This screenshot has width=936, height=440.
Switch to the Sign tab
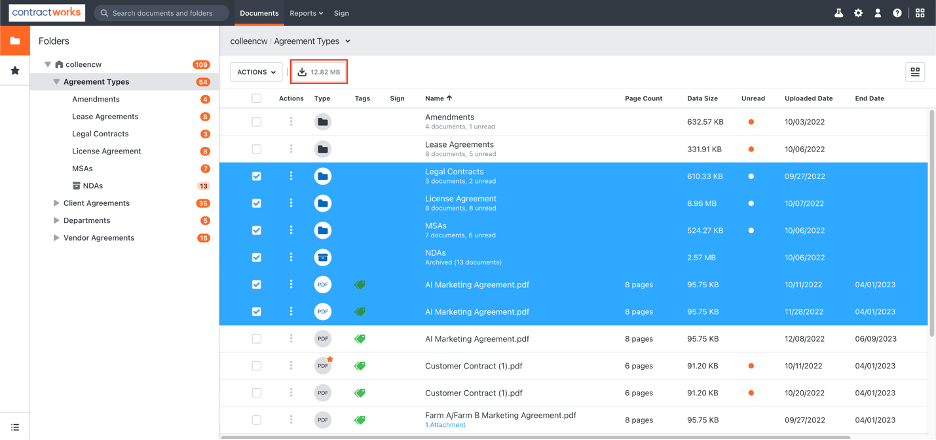click(x=341, y=13)
